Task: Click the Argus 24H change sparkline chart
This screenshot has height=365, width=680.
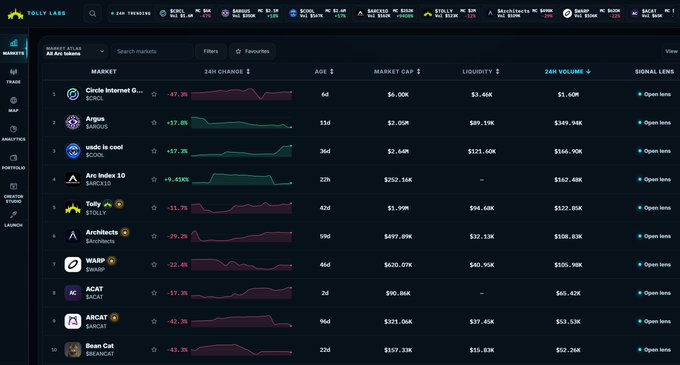Action: [x=242, y=123]
